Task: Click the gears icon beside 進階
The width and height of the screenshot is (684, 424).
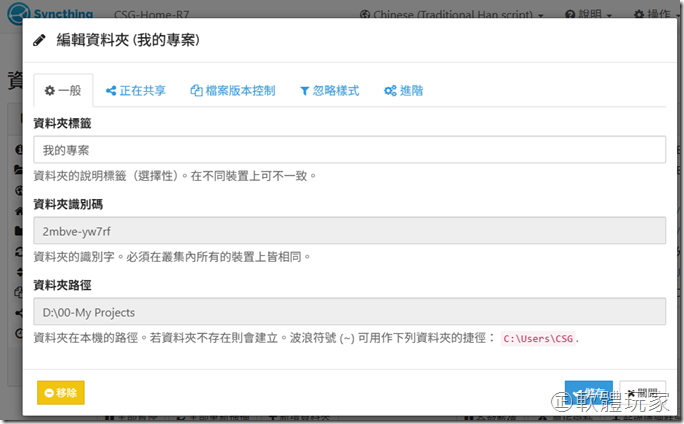Action: [390, 91]
